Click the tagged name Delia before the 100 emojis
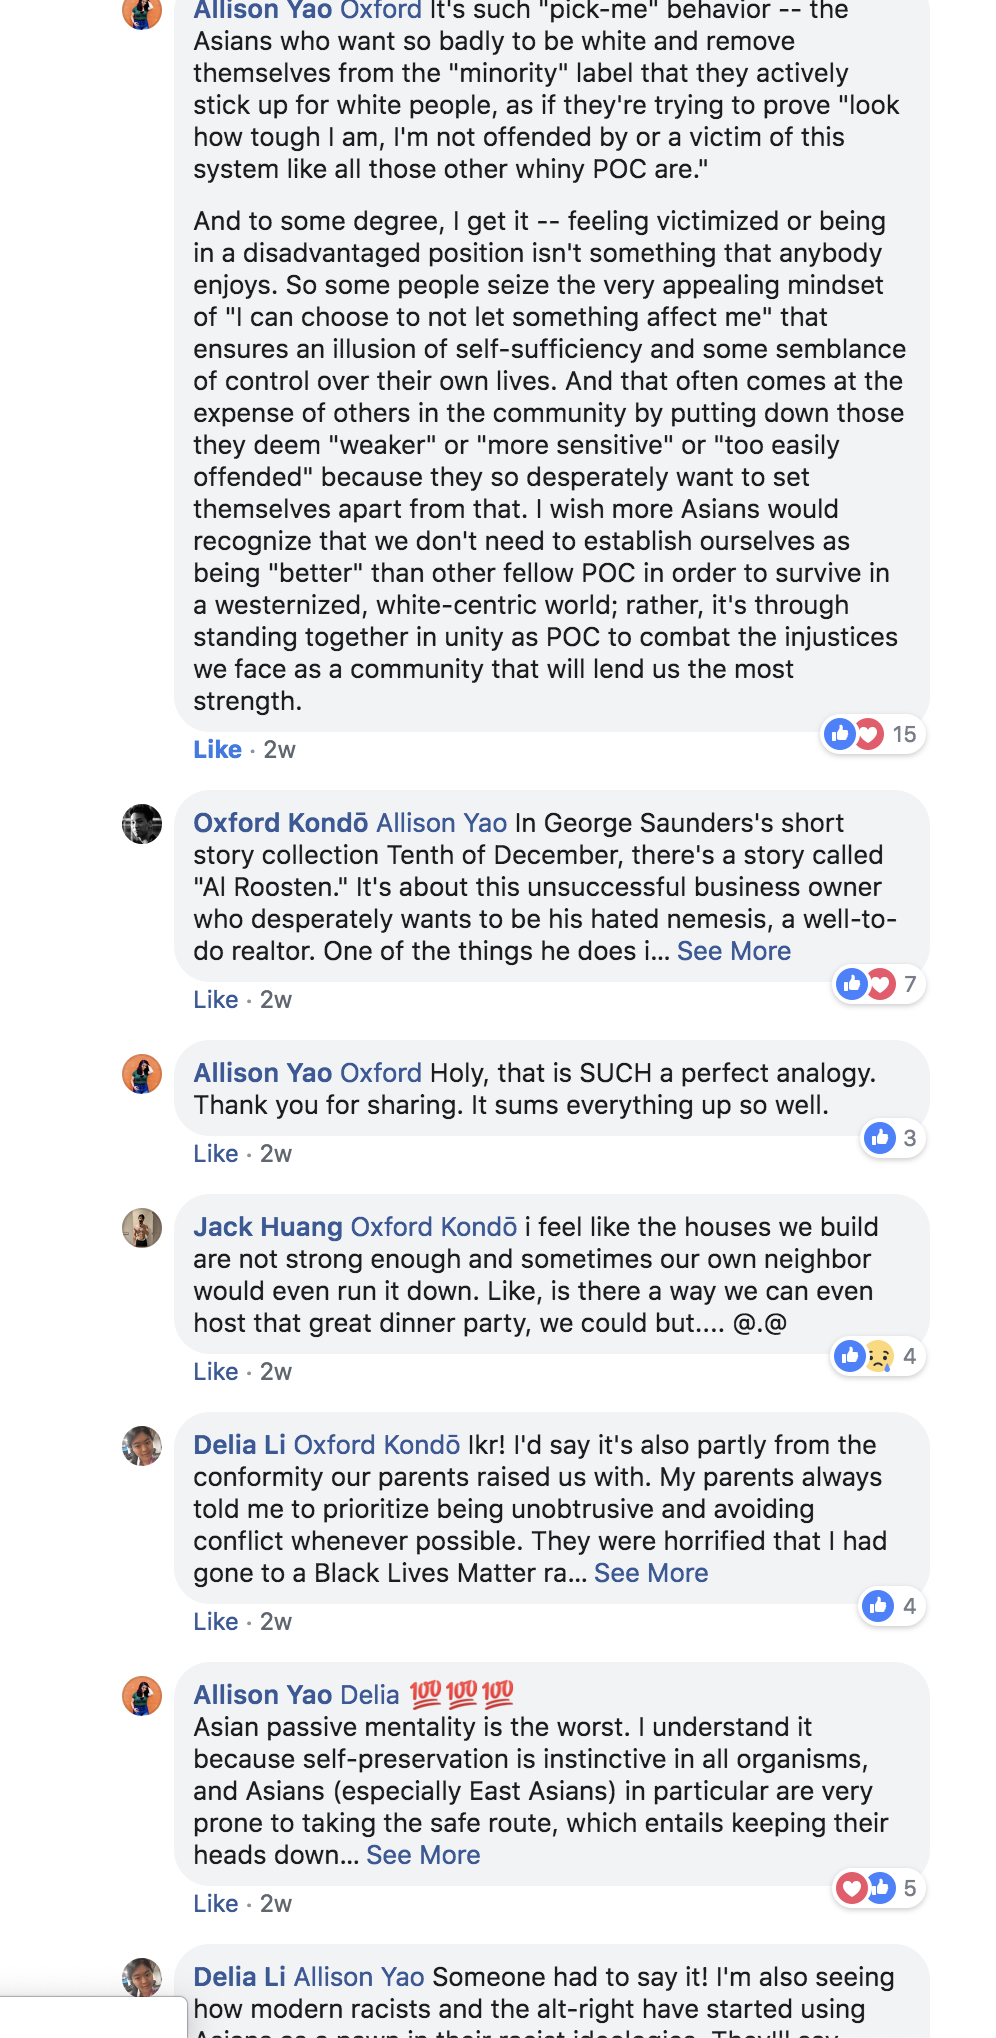996x2038 pixels. pyautogui.click(x=369, y=1695)
